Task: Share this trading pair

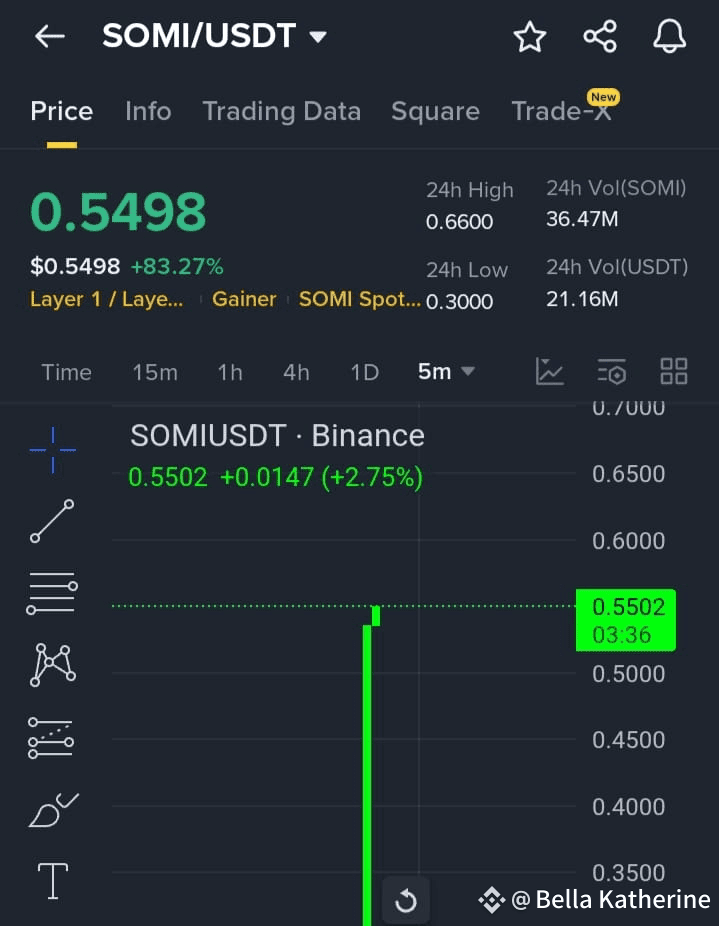Action: click(600, 37)
